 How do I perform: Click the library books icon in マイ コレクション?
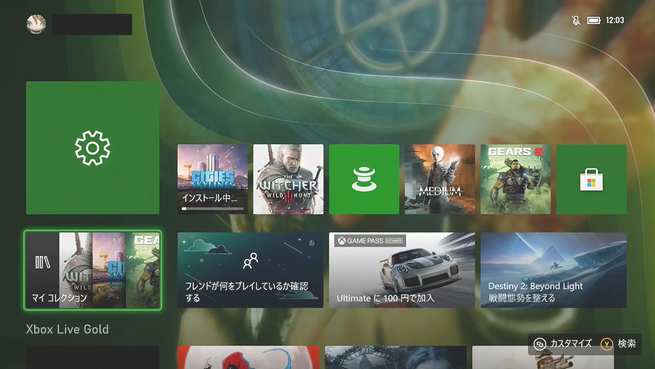(42, 262)
